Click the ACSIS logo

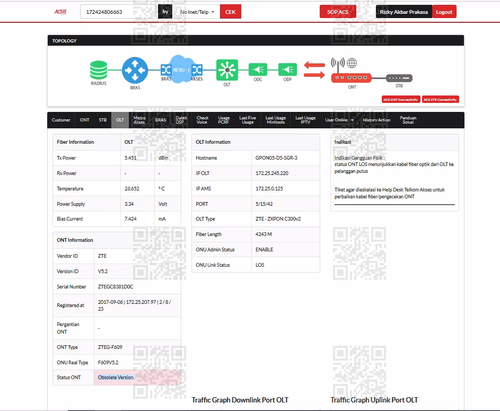pyautogui.click(x=60, y=12)
